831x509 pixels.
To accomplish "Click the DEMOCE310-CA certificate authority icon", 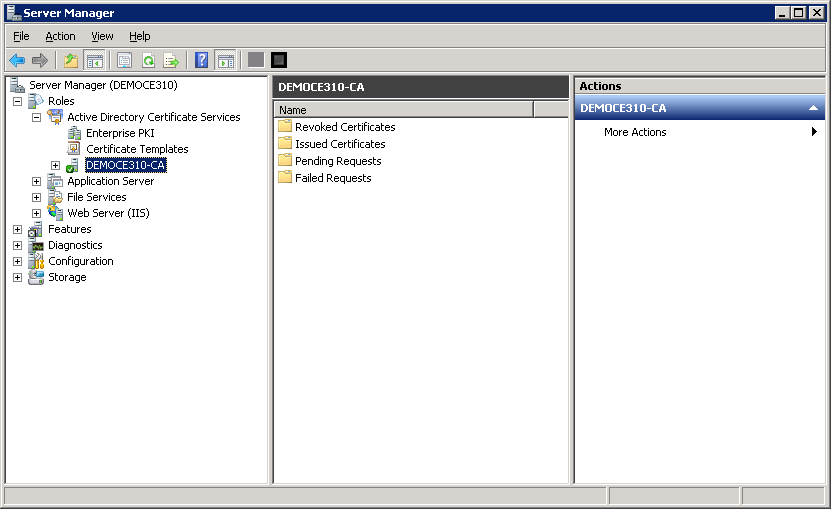I will pos(73,165).
